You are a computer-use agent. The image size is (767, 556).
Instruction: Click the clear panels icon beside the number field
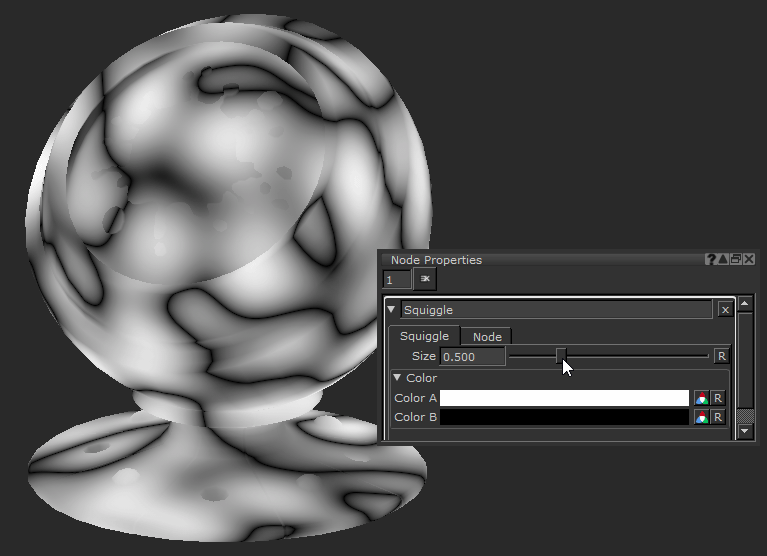tap(425, 280)
